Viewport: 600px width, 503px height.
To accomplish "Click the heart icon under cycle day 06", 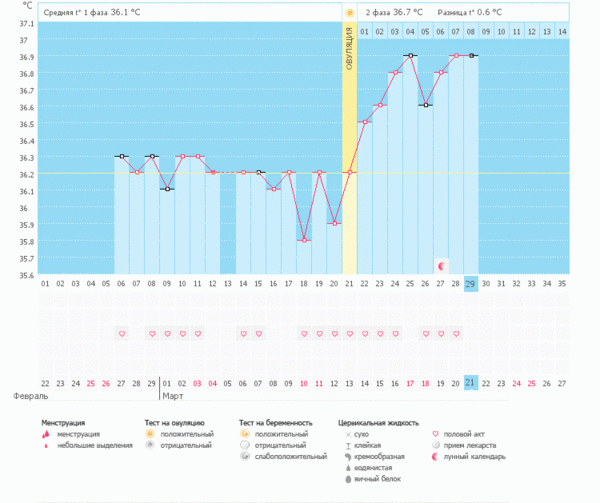I will coord(121,333).
